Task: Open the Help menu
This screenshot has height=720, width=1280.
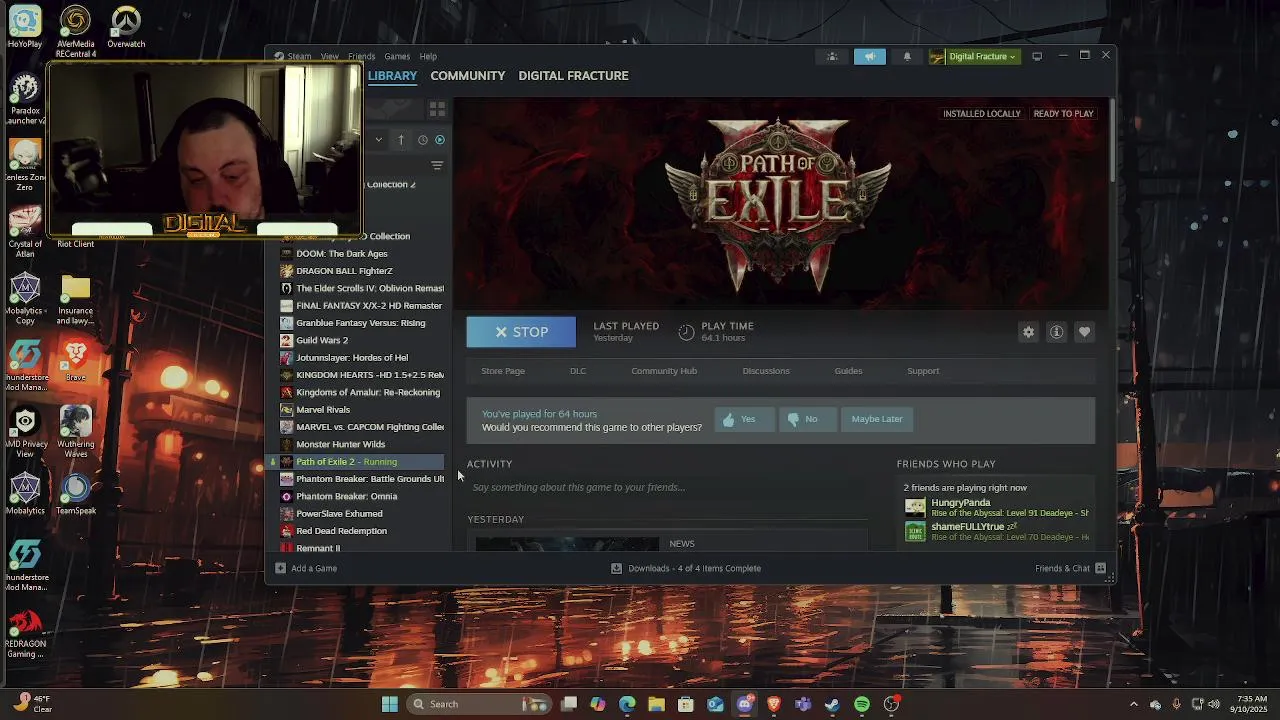Action: (428, 56)
